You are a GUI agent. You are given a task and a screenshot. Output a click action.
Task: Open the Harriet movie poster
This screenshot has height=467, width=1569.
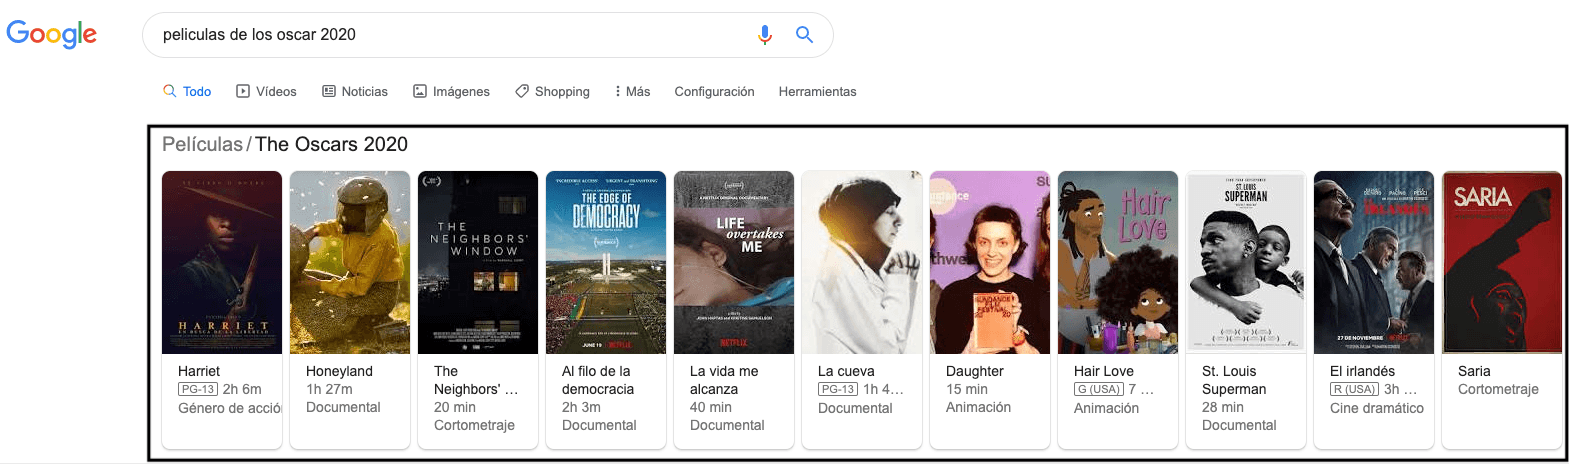(x=222, y=262)
